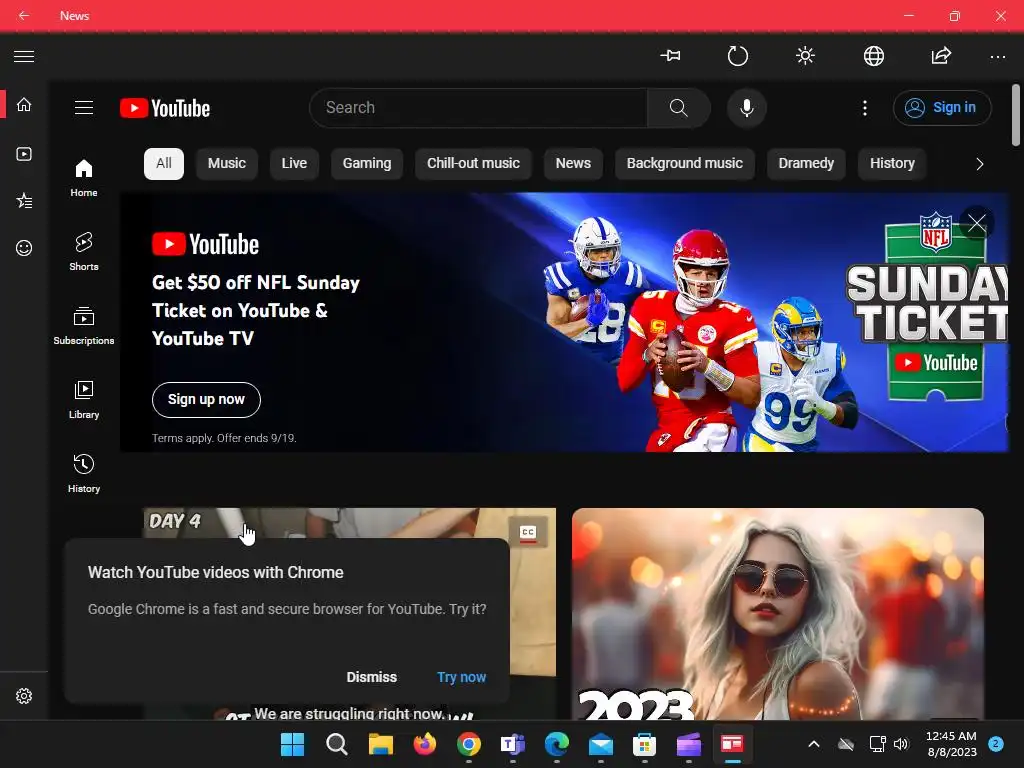
Task: Focus the YouTube Search field
Action: [478, 108]
